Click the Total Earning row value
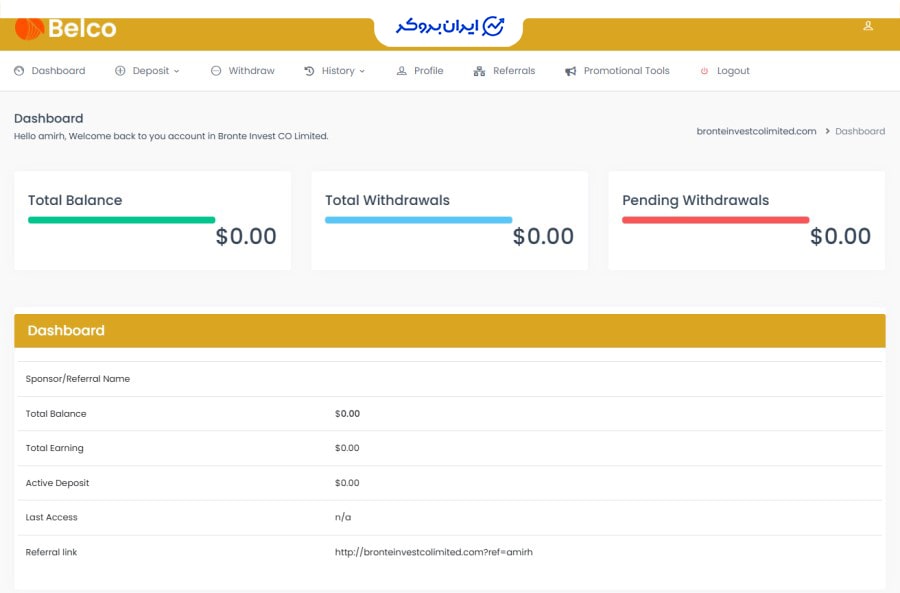900x593 pixels. [x=346, y=448]
